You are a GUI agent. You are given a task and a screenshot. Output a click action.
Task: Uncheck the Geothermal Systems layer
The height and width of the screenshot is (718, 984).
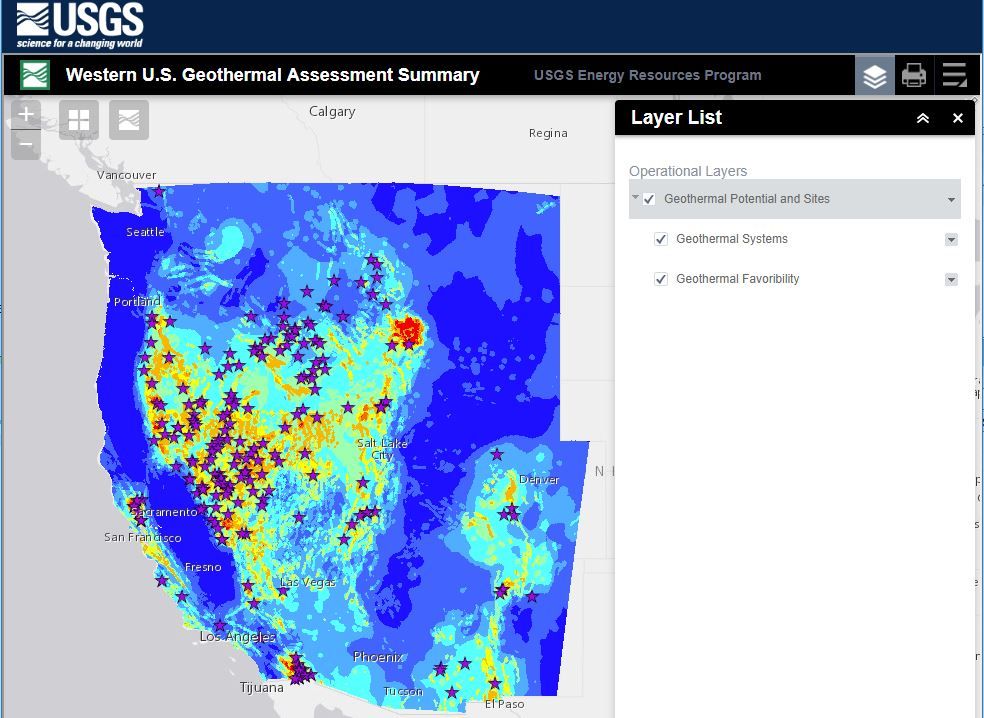pos(661,239)
